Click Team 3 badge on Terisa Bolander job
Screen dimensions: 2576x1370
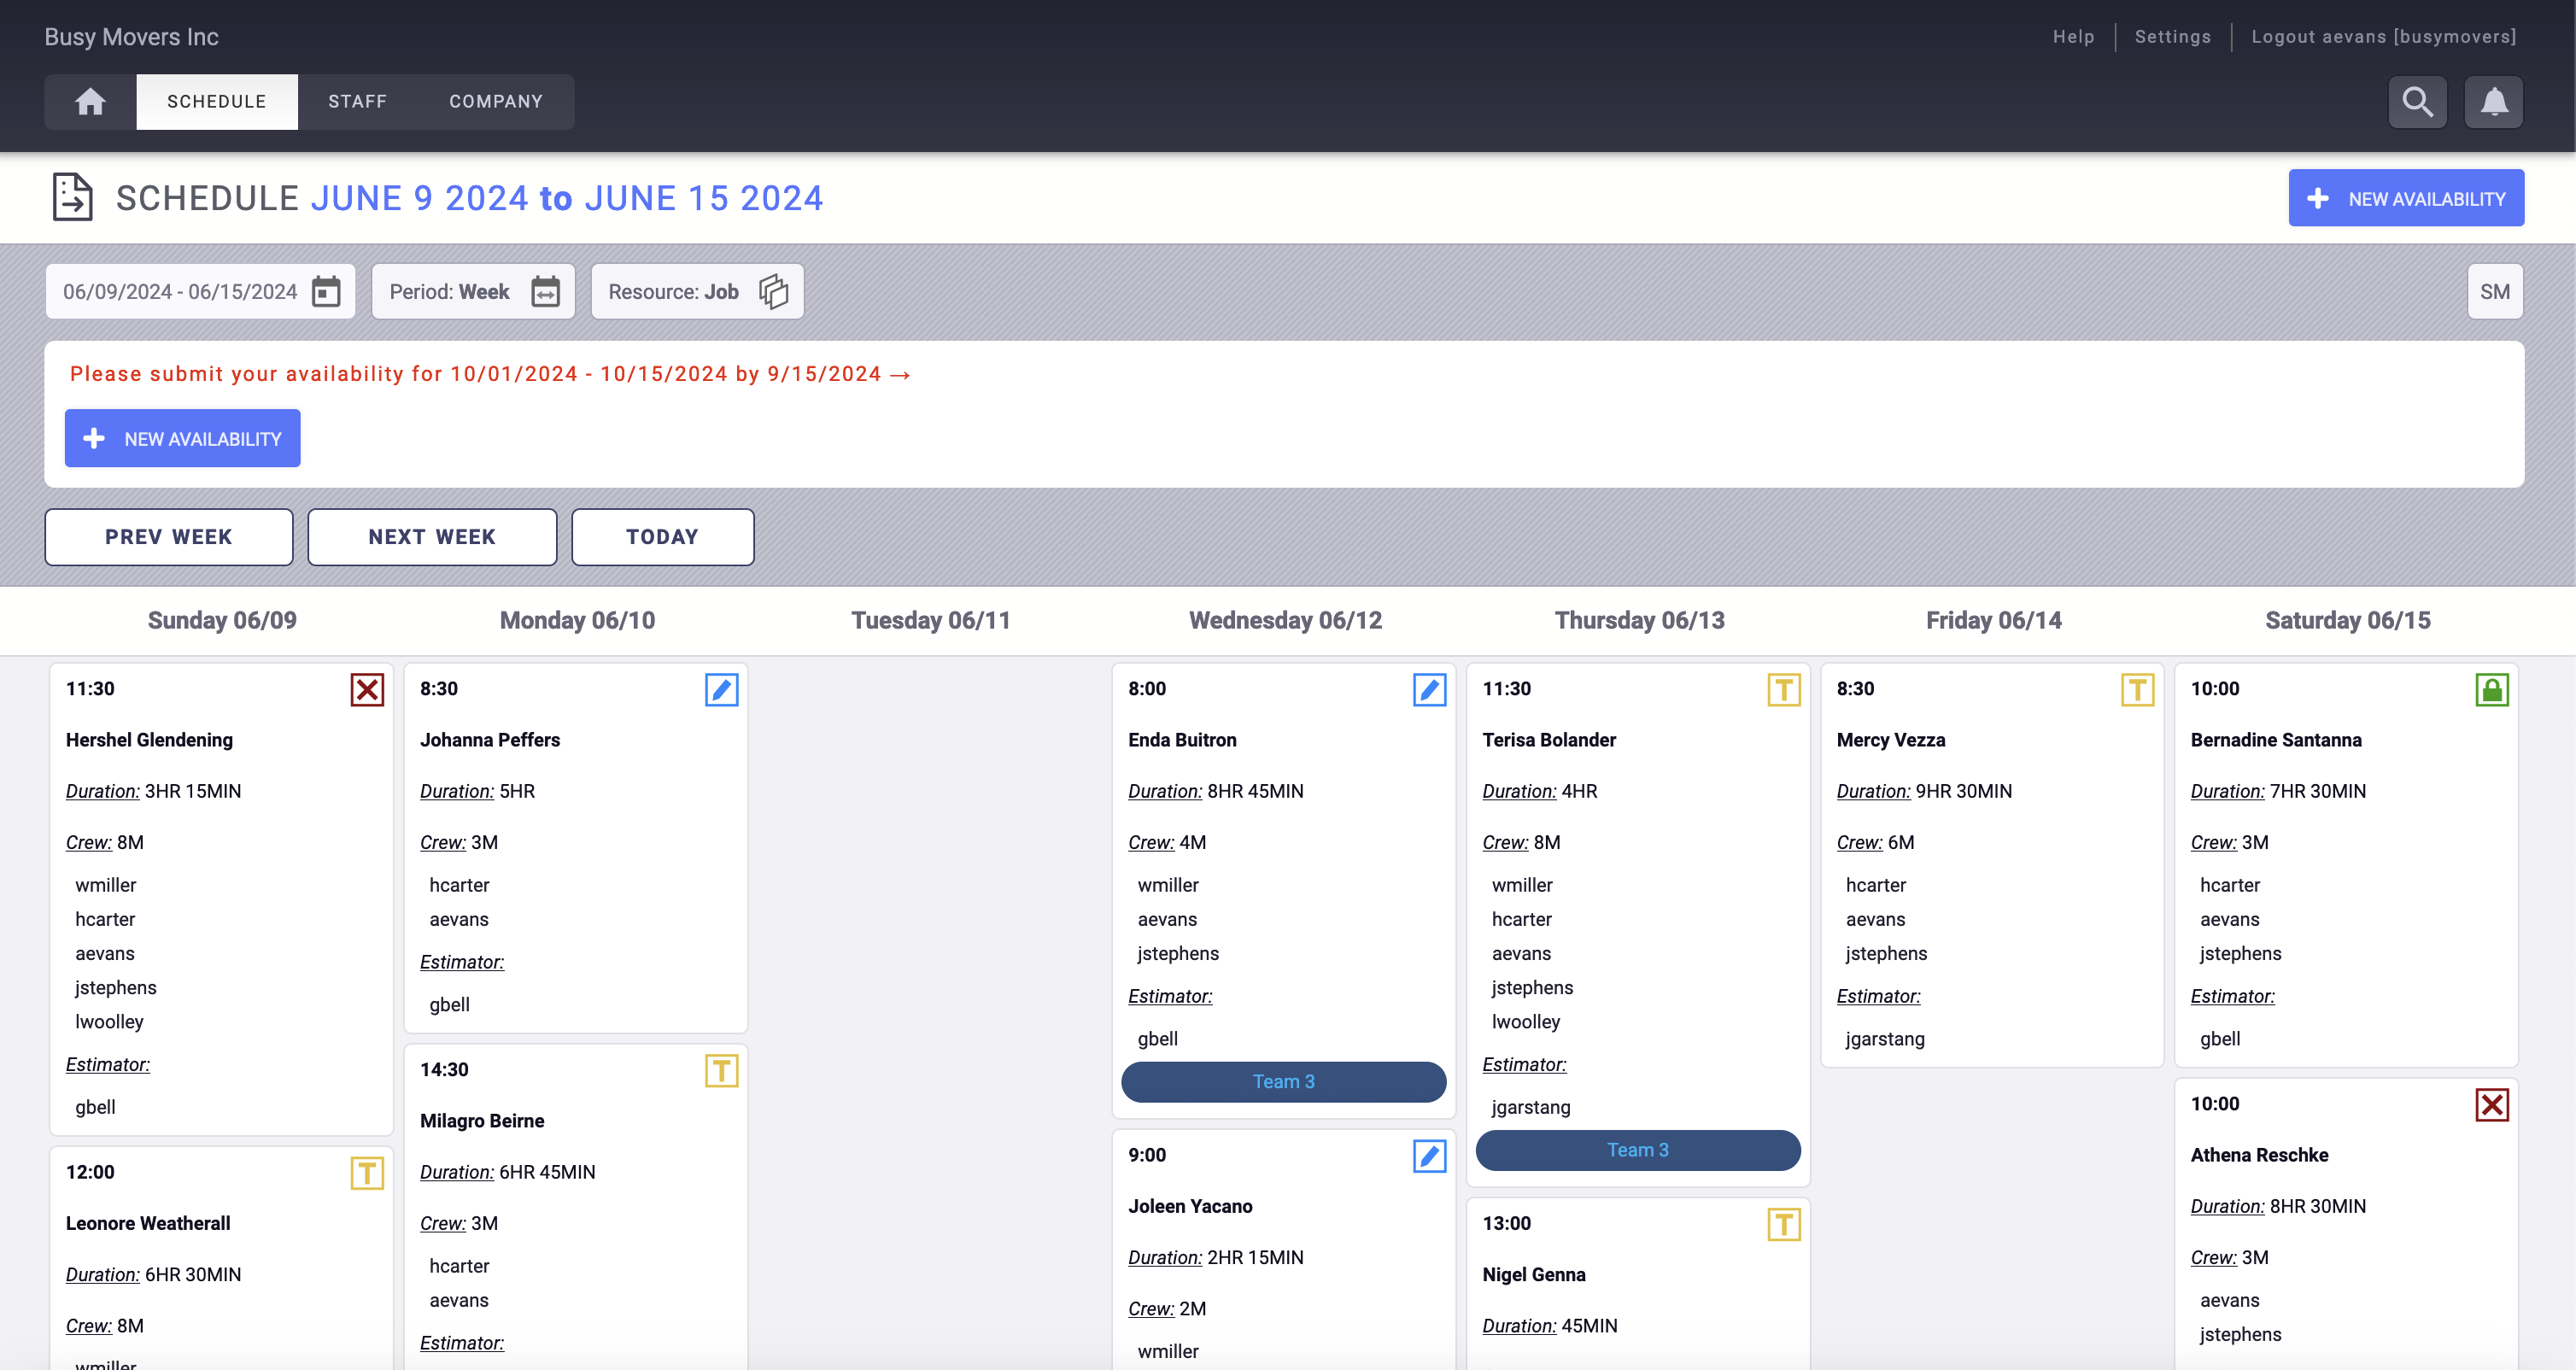tap(1637, 1150)
